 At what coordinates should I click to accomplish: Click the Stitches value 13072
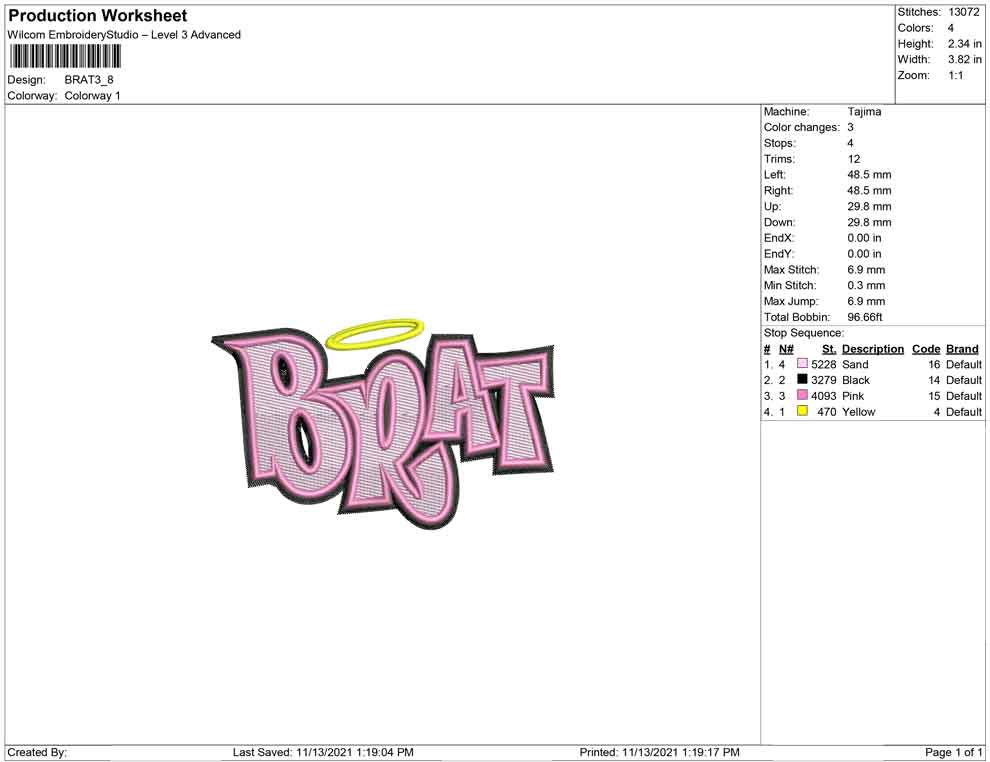pos(964,12)
